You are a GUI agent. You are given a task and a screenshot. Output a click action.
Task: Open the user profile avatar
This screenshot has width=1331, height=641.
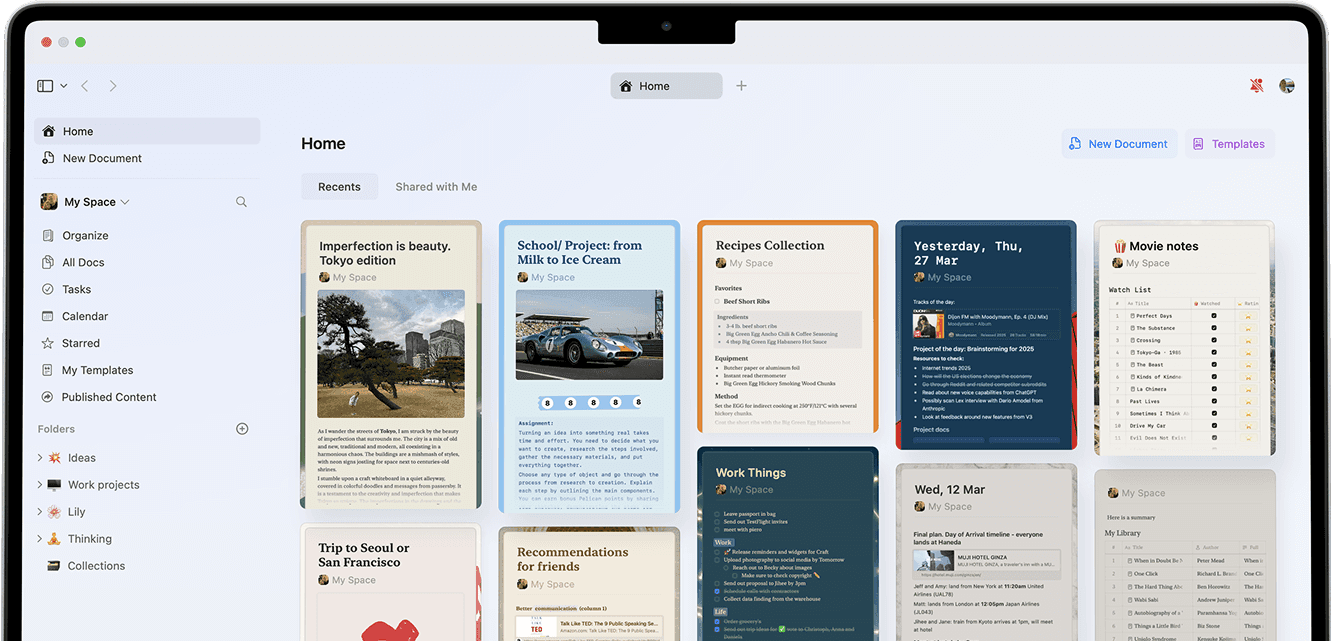coord(1287,86)
